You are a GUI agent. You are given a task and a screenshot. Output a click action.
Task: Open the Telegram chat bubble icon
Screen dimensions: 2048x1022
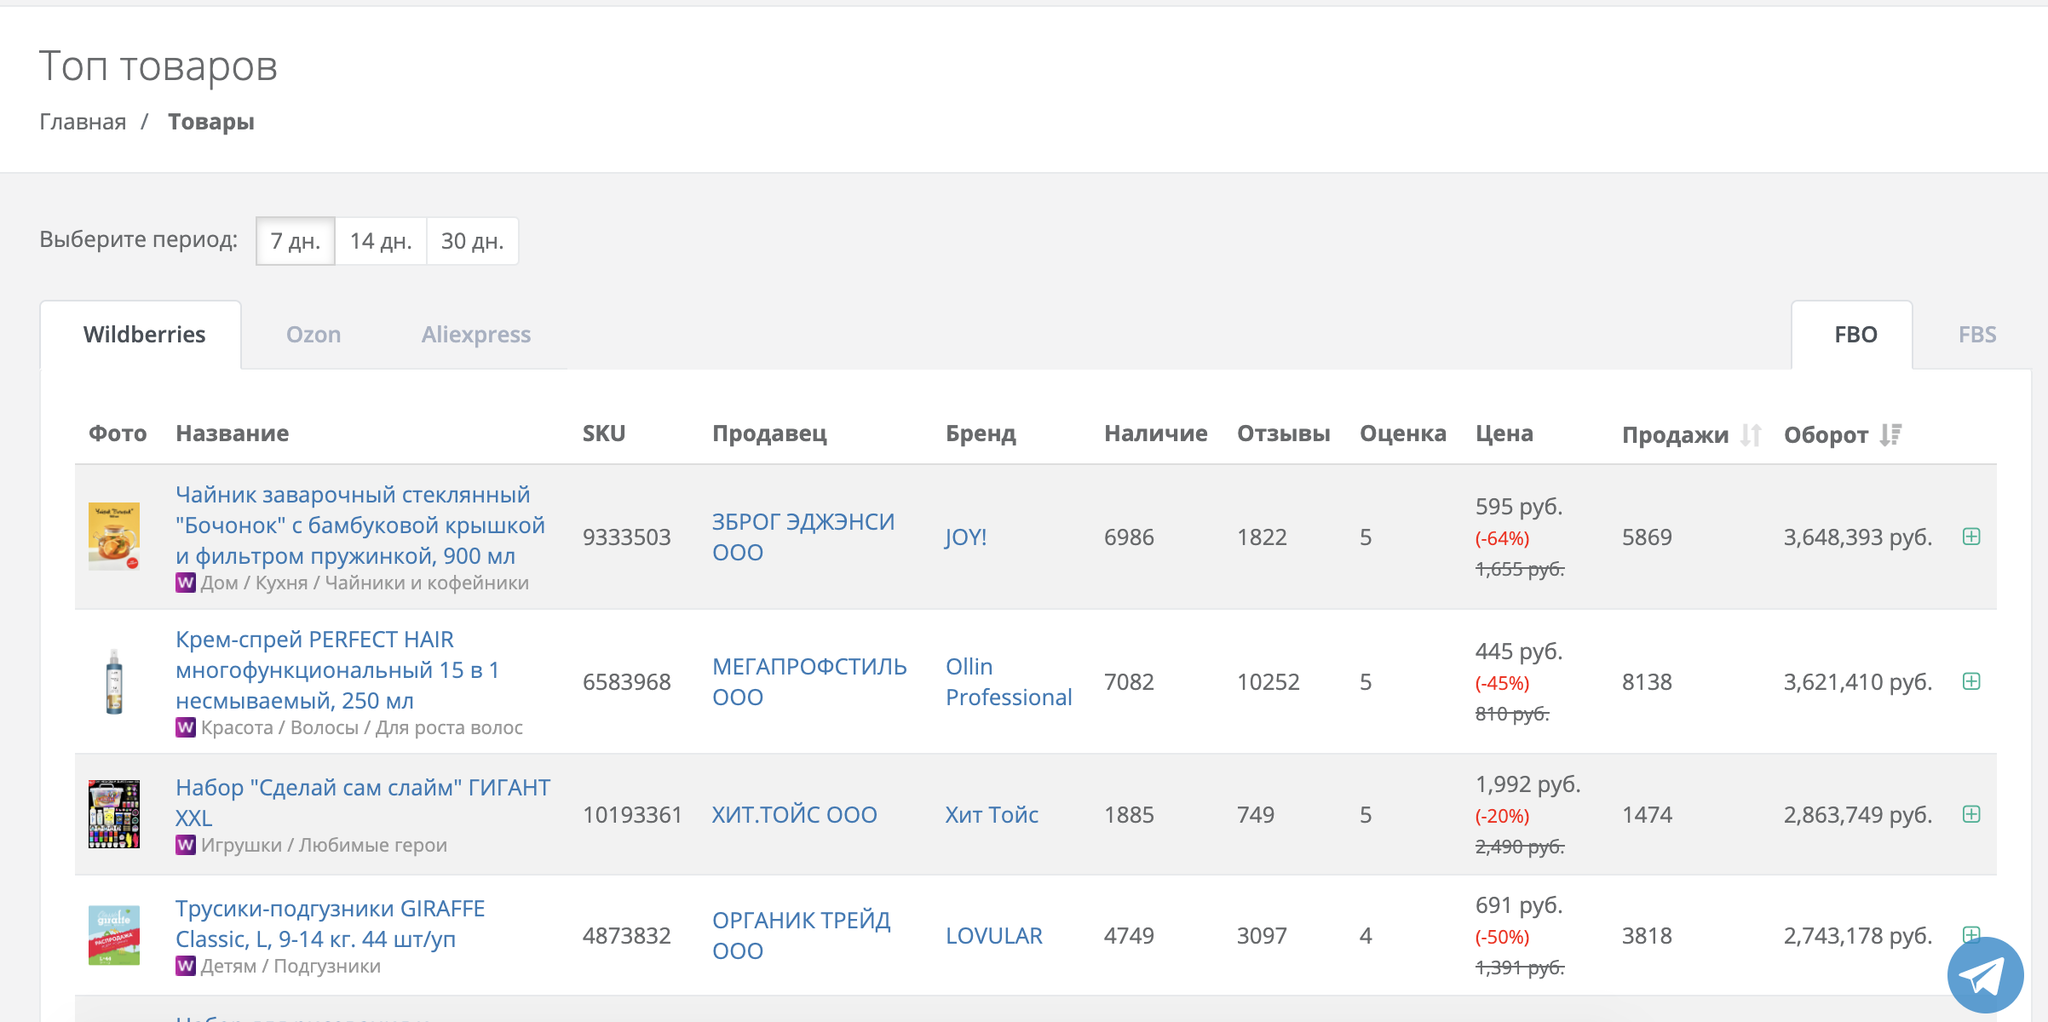[x=1985, y=974]
